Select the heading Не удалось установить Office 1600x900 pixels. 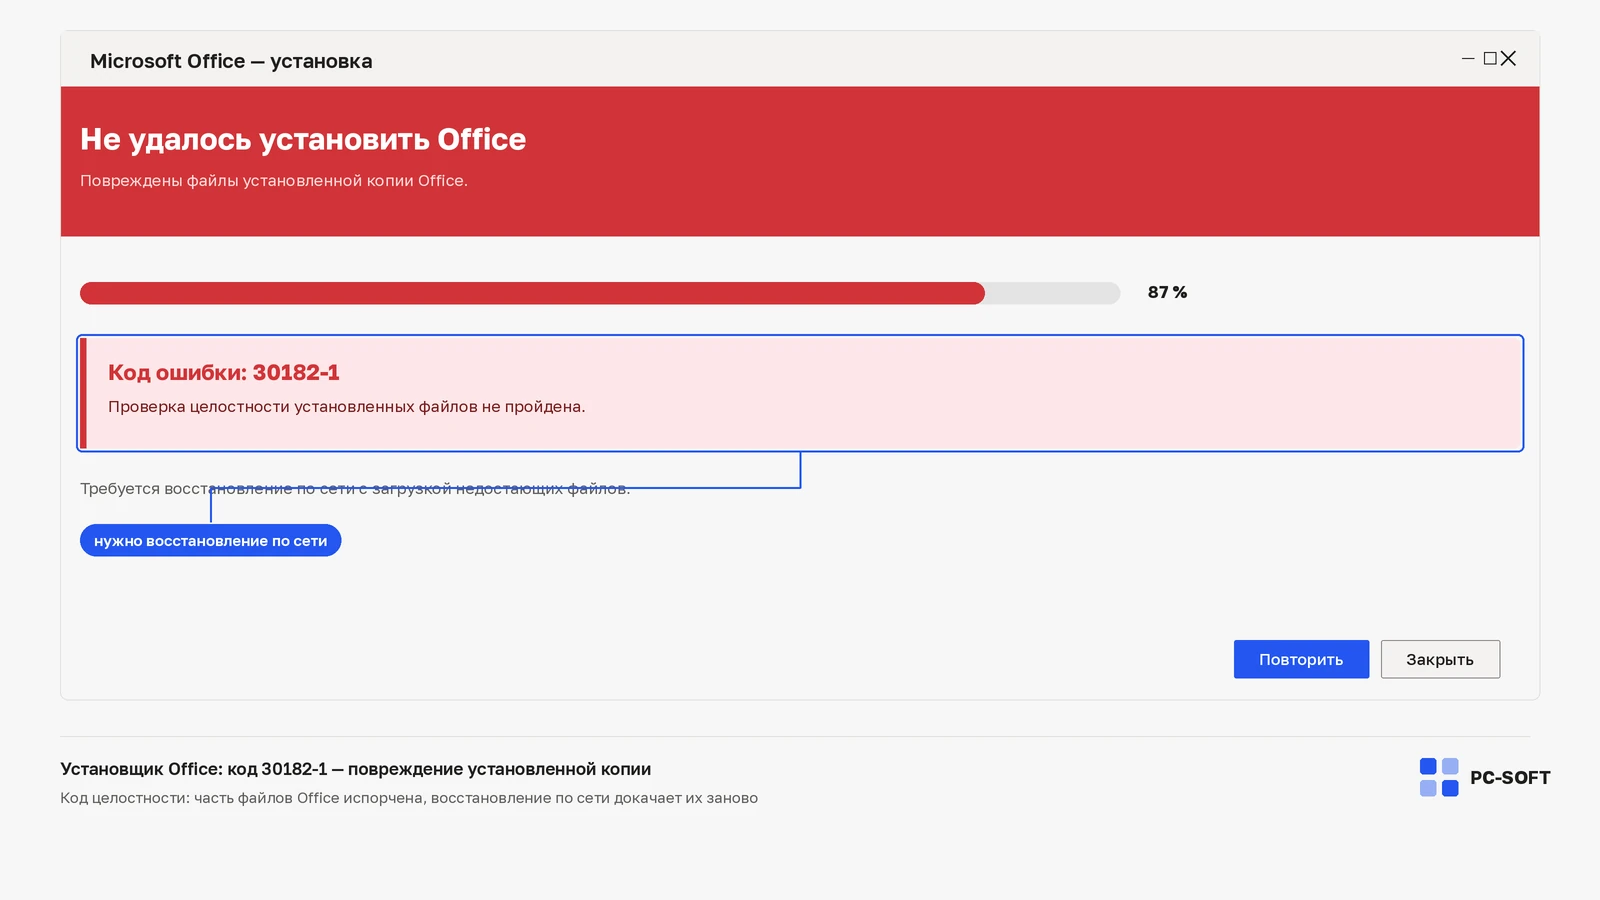click(x=303, y=139)
